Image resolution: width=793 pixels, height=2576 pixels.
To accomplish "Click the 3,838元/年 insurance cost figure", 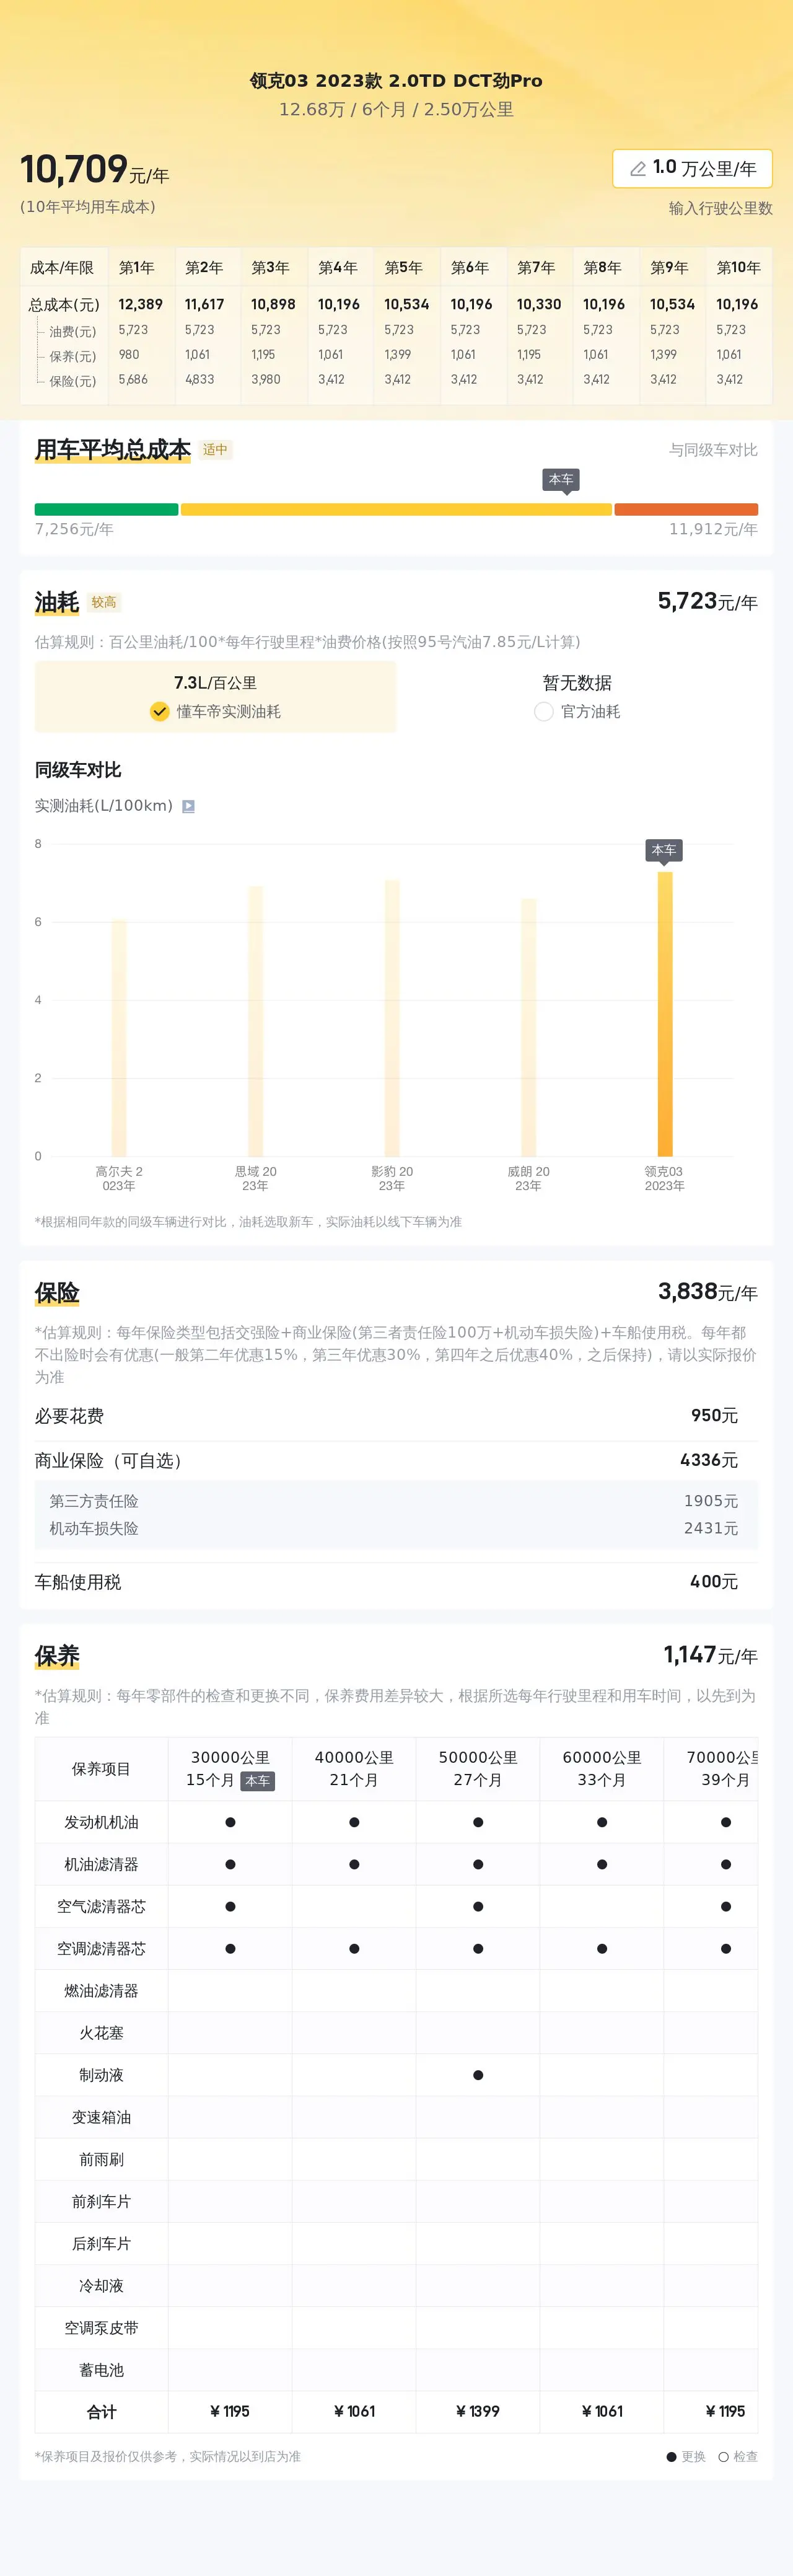I will pyautogui.click(x=707, y=1292).
